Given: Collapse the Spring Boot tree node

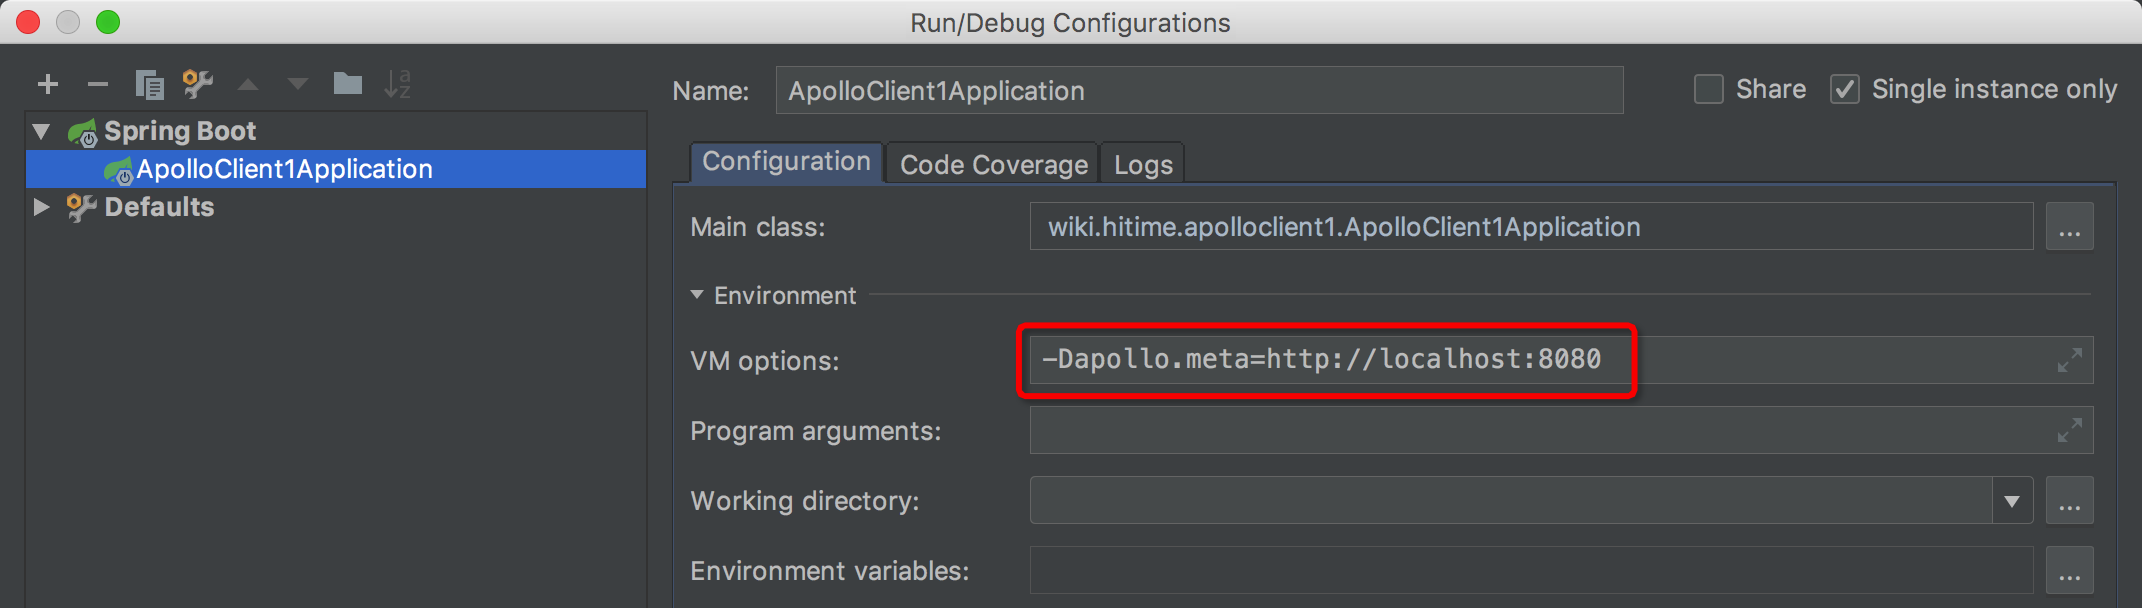Looking at the screenshot, I should click(42, 131).
